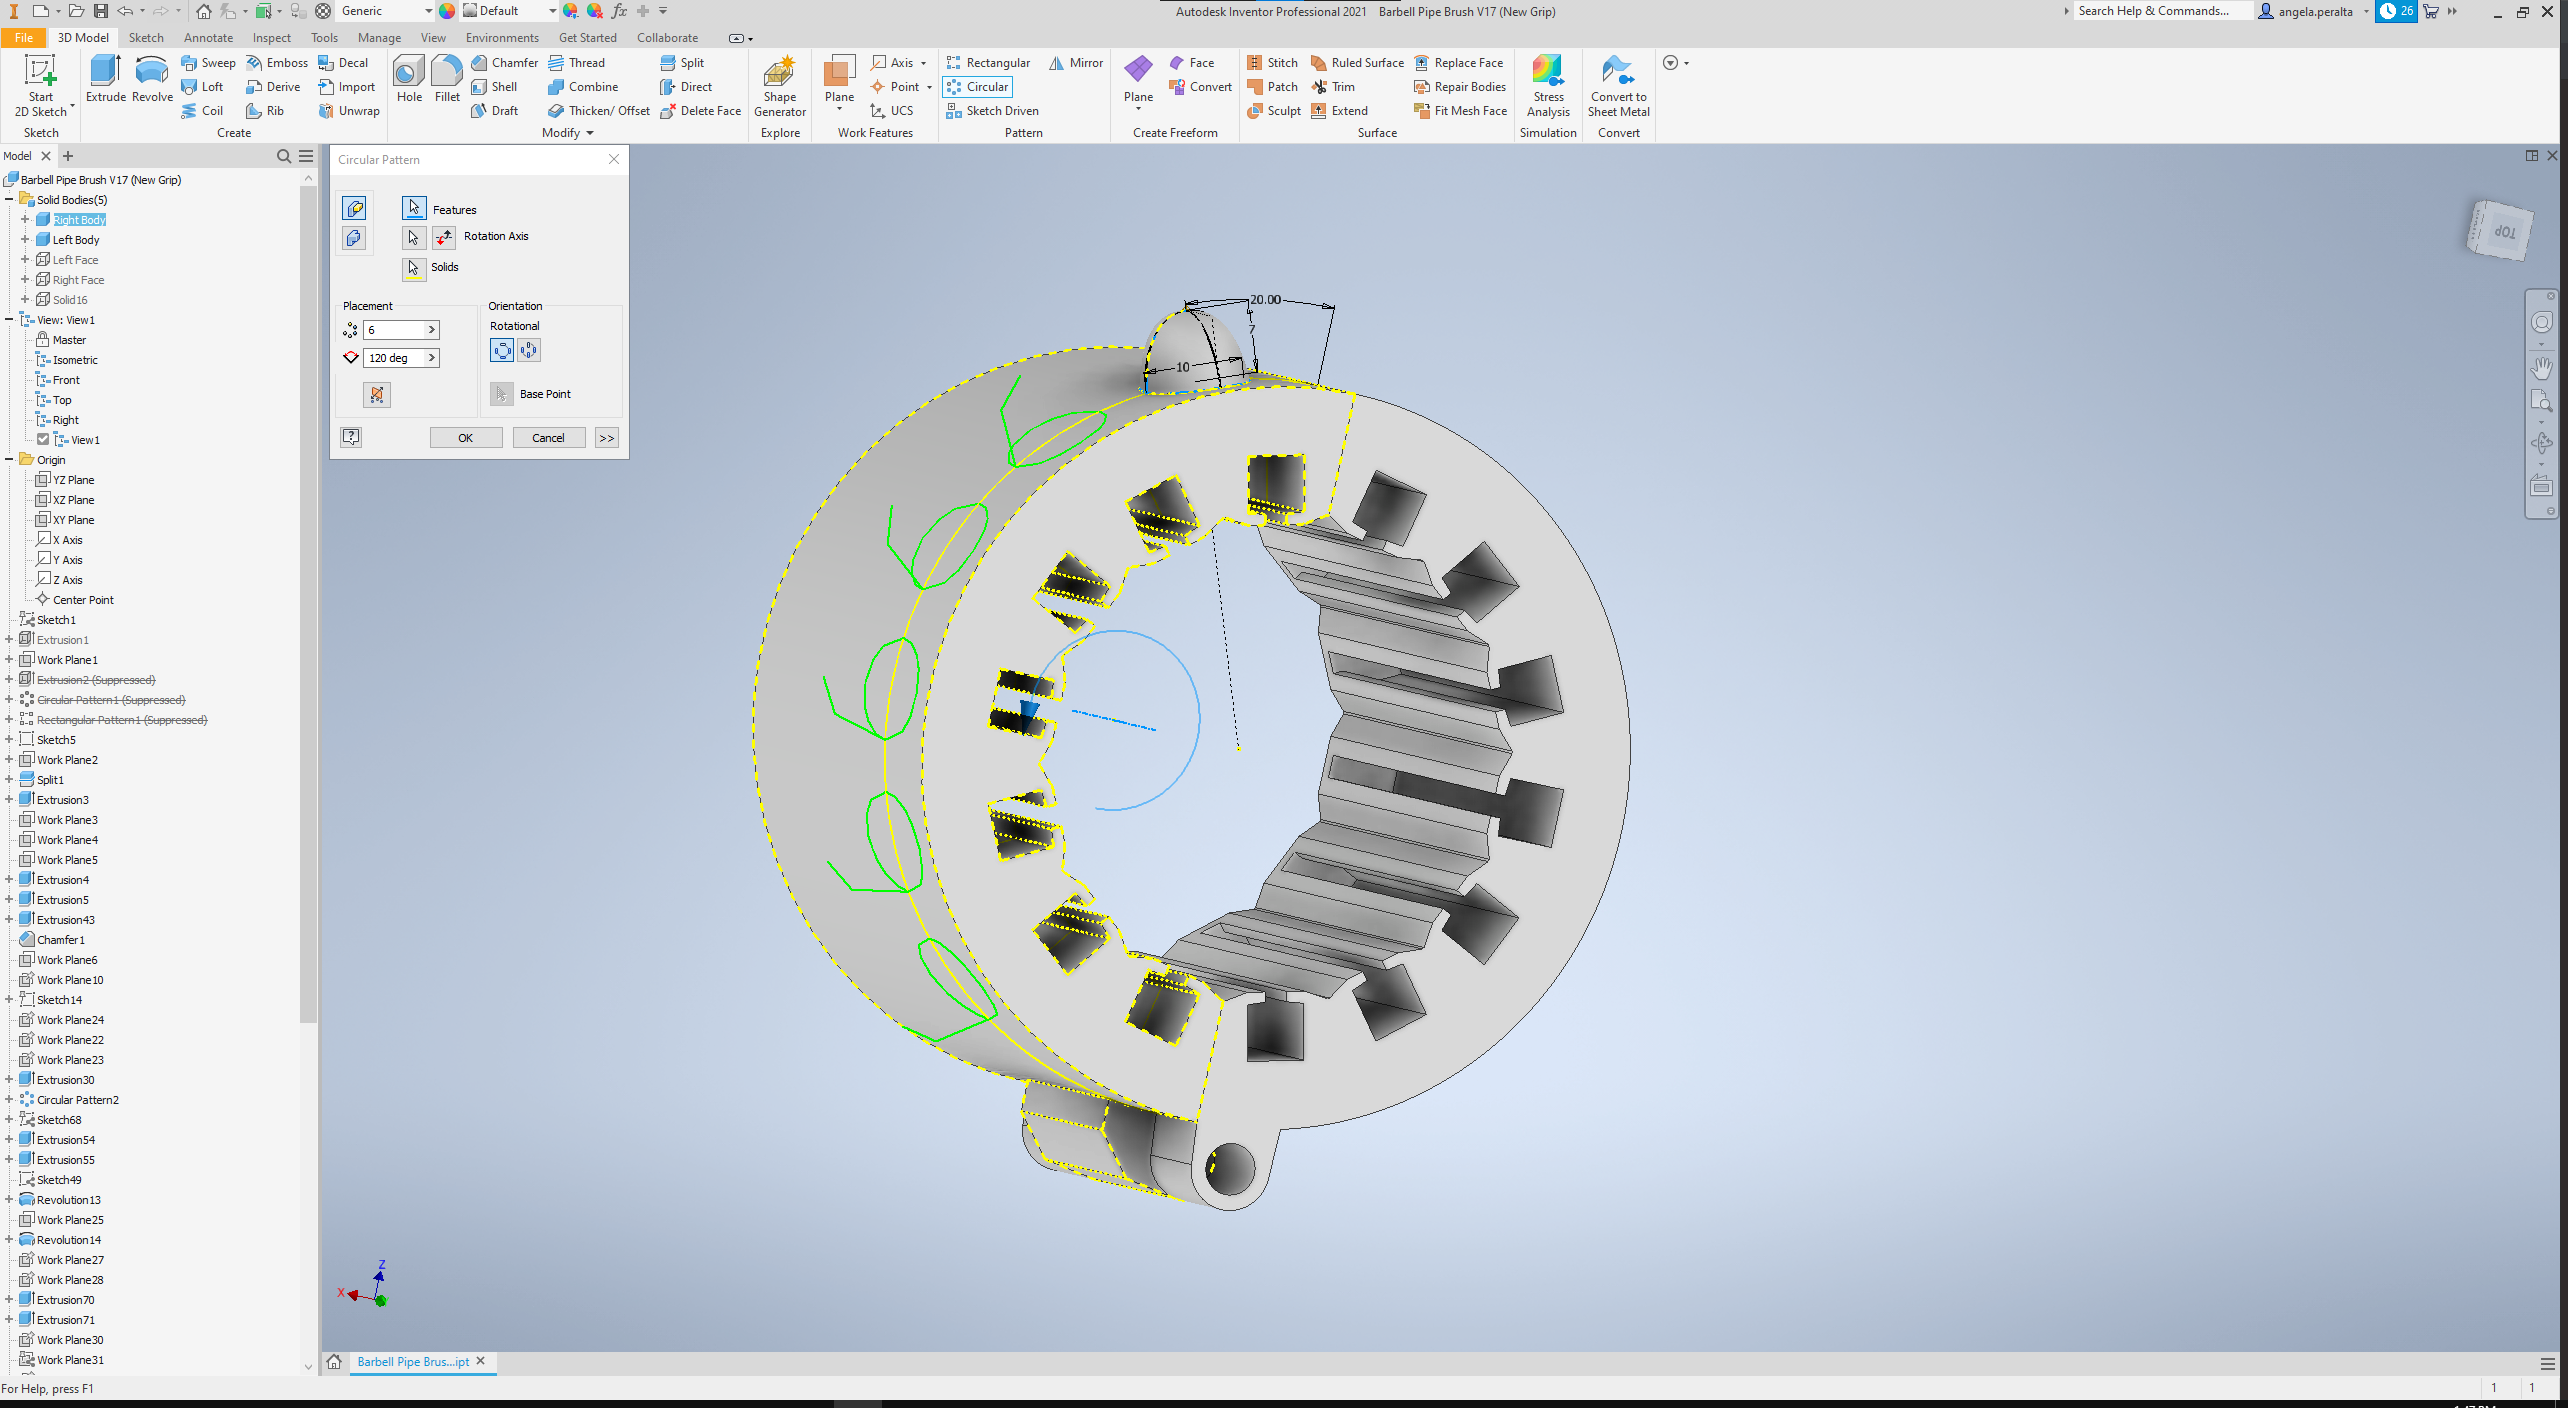Open the File menu

point(23,37)
